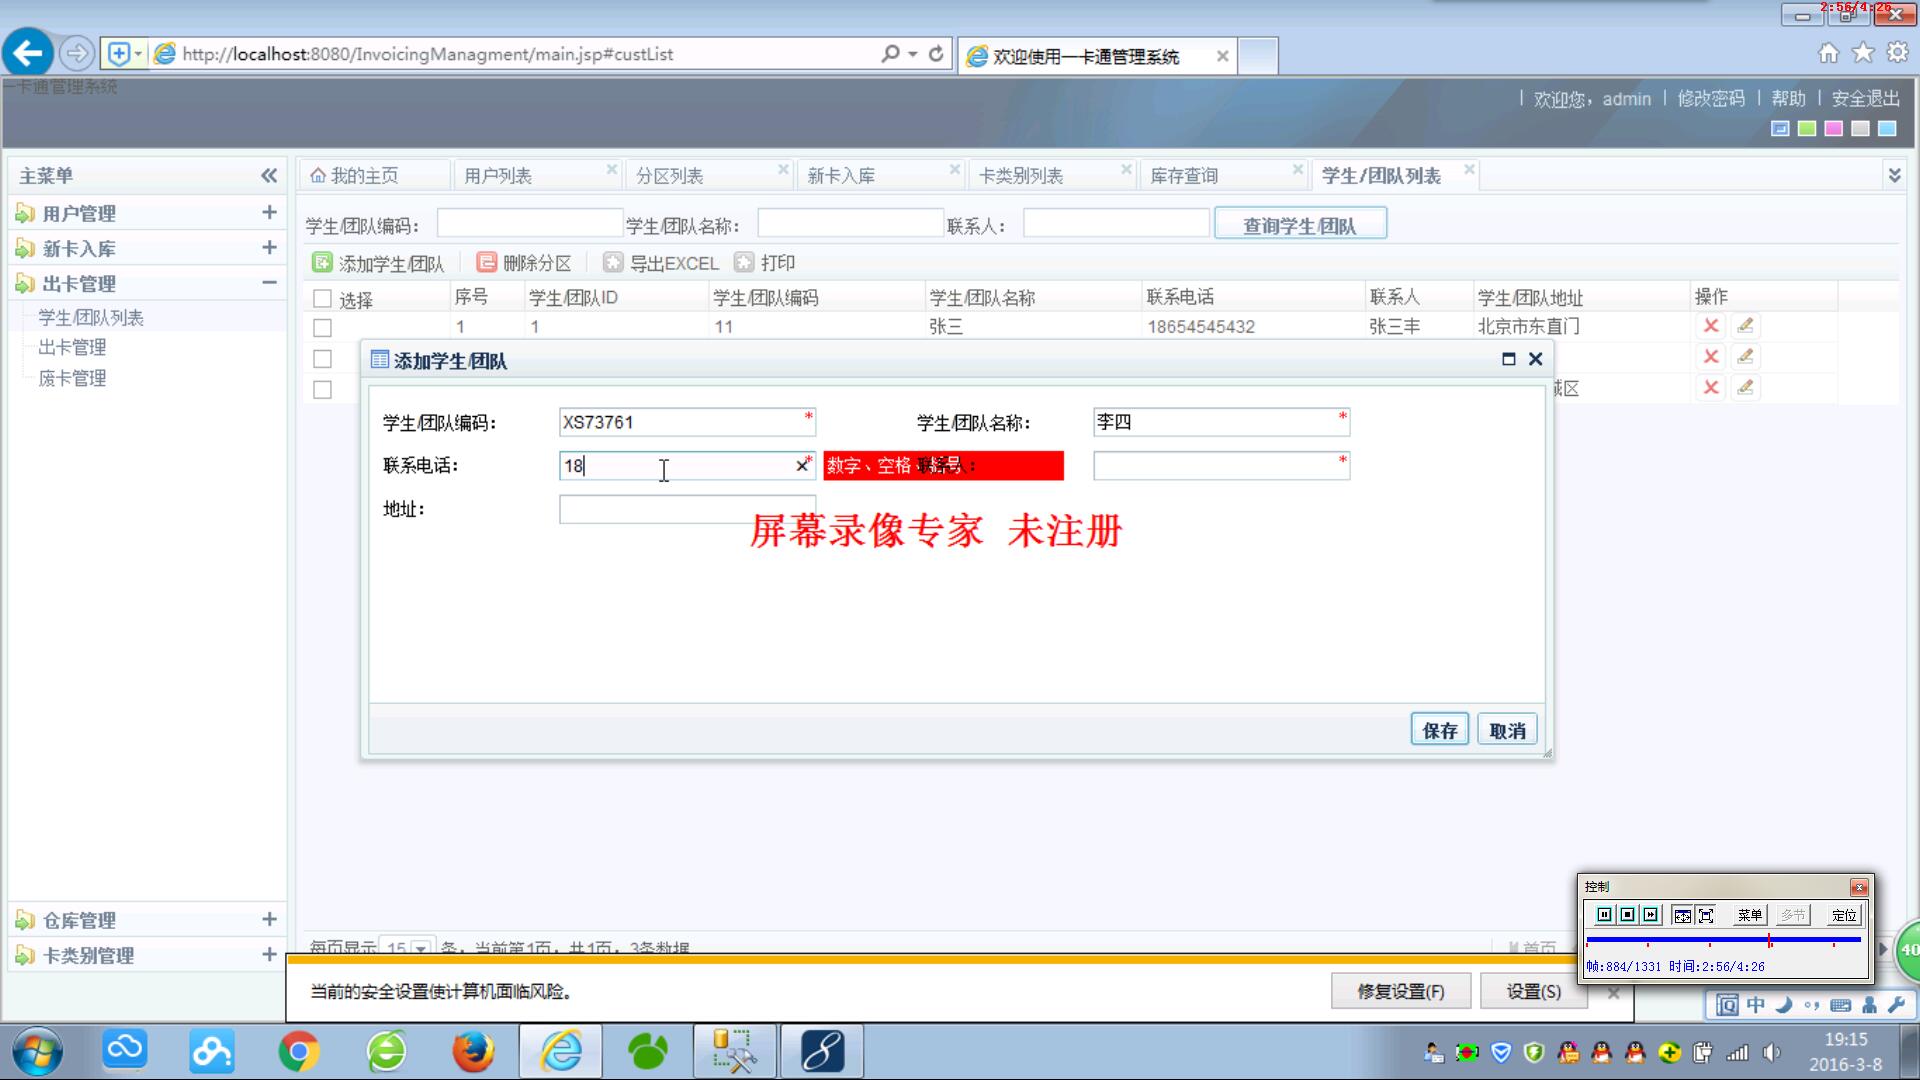Click the 查询学生/团队 button

click(x=1300, y=225)
